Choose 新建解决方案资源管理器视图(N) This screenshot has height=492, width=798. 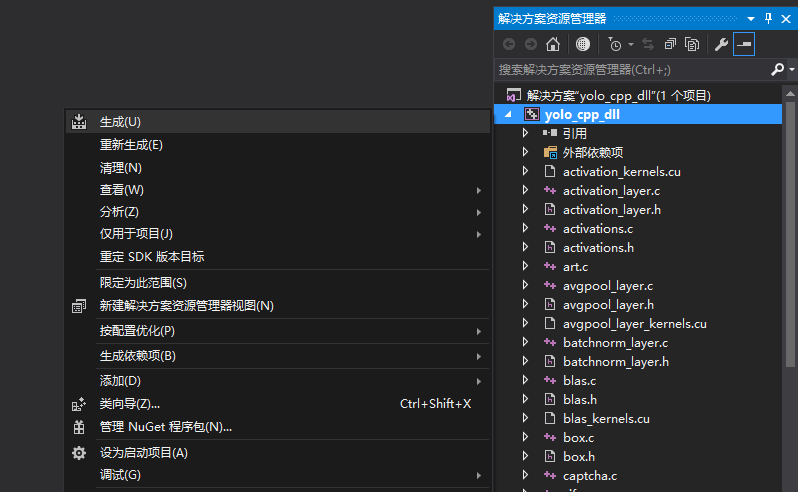[278, 306]
